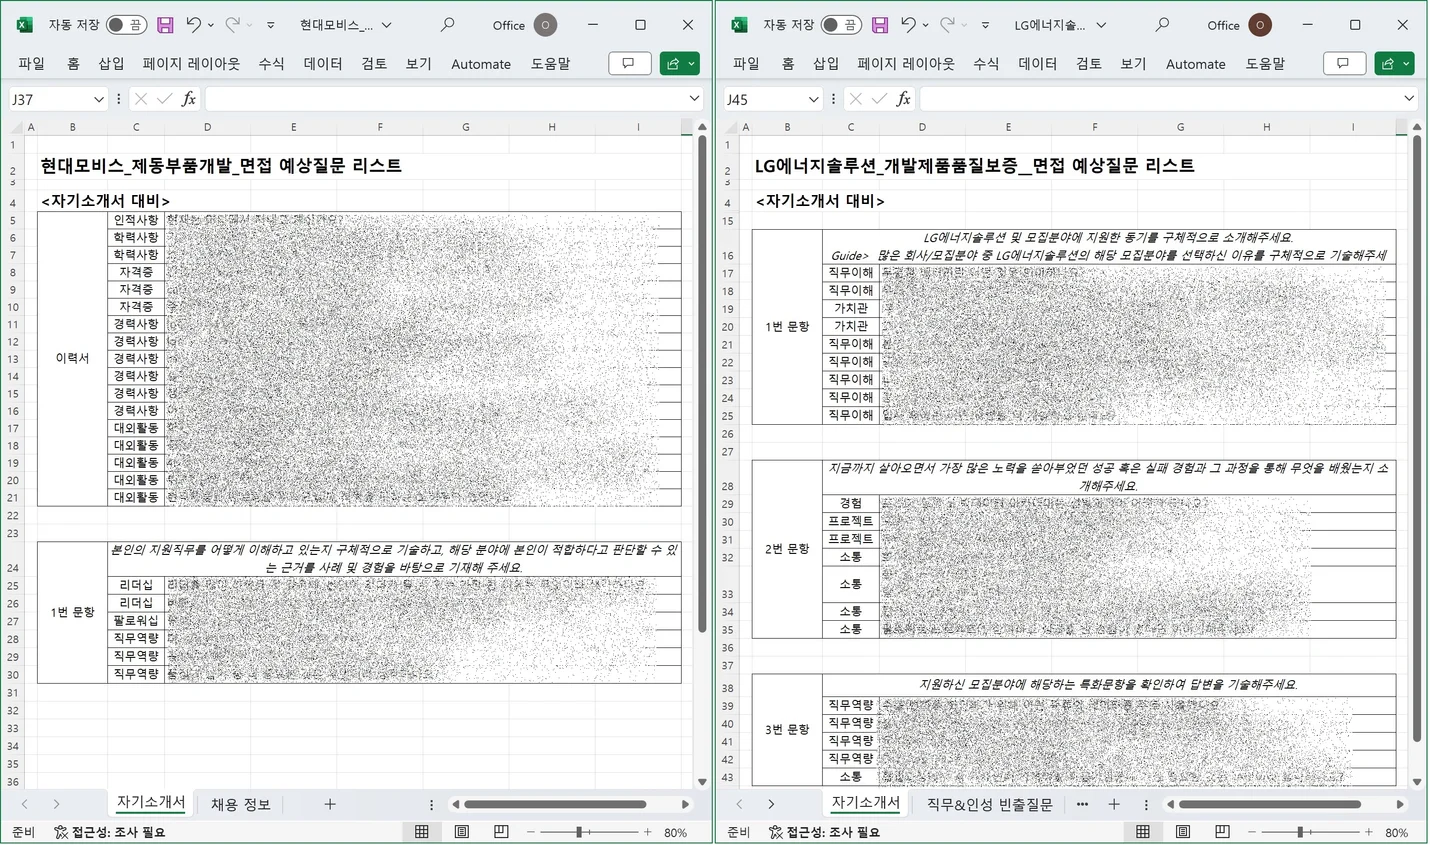
Task: Expand the formula bar in the 현대모비스 window
Action: point(694,98)
